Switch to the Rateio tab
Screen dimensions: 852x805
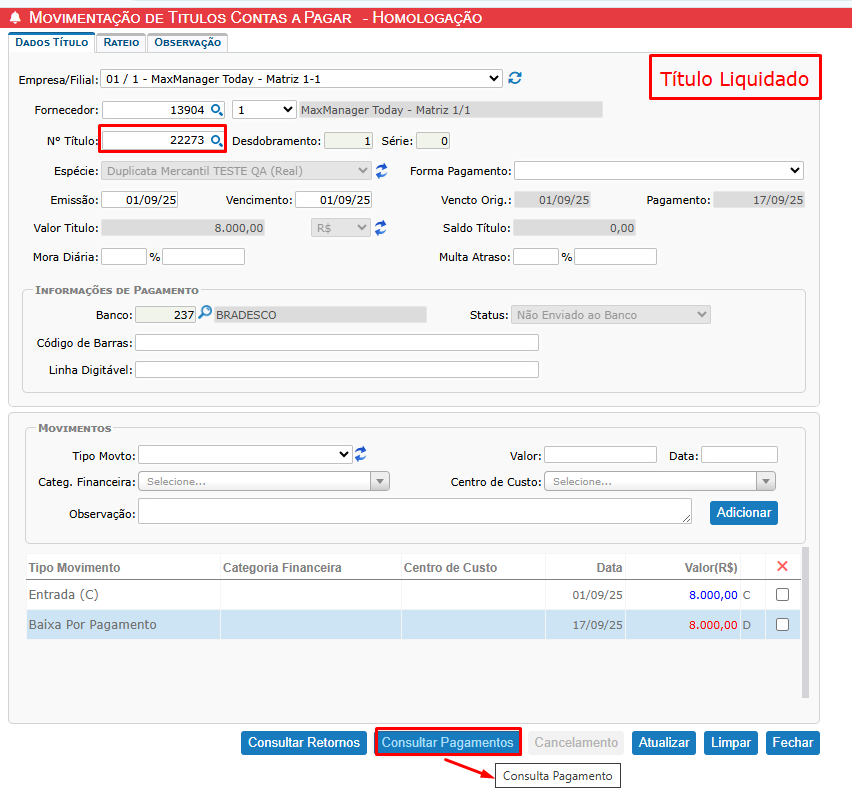(121, 43)
